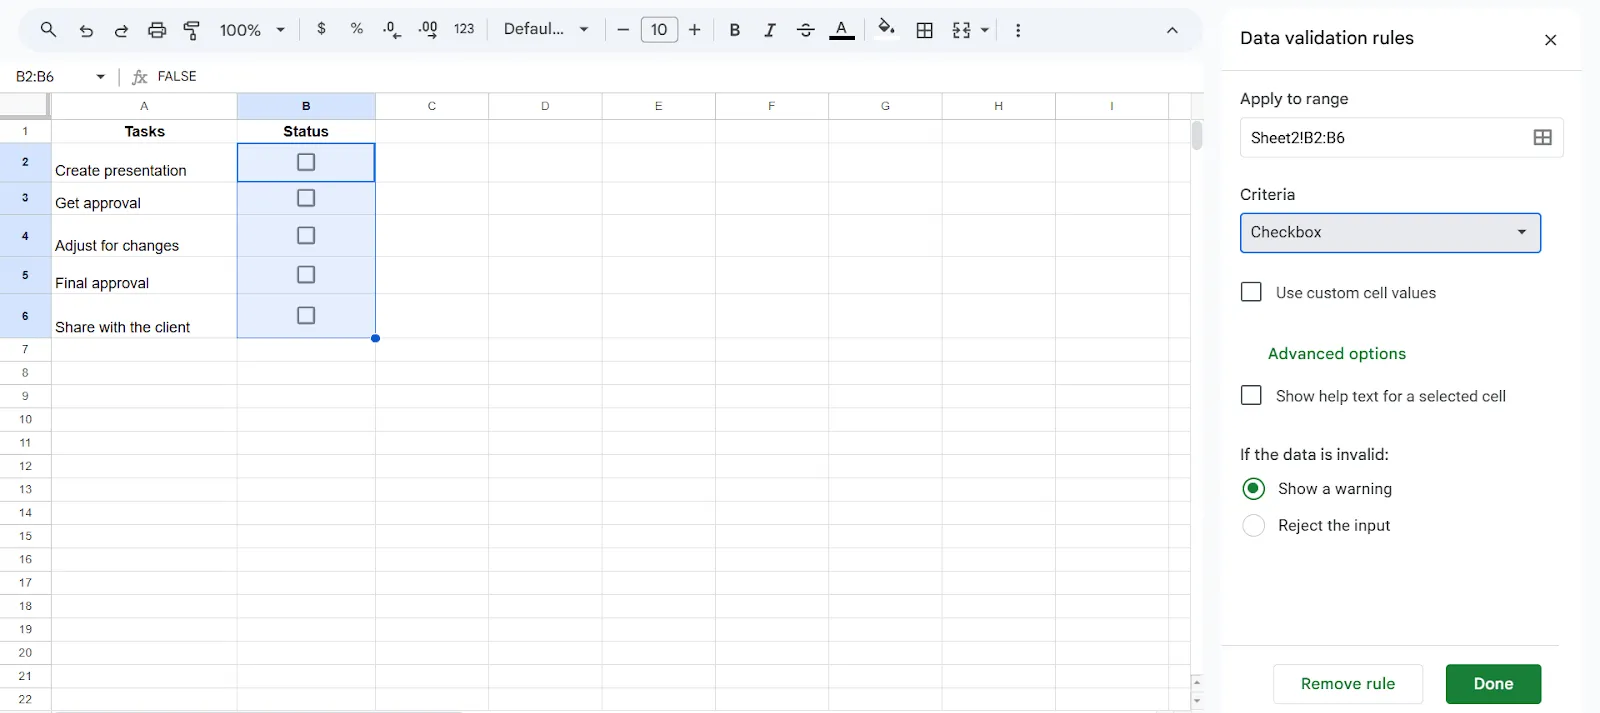1600x713 pixels.
Task: Click the font size input box
Action: (x=659, y=30)
